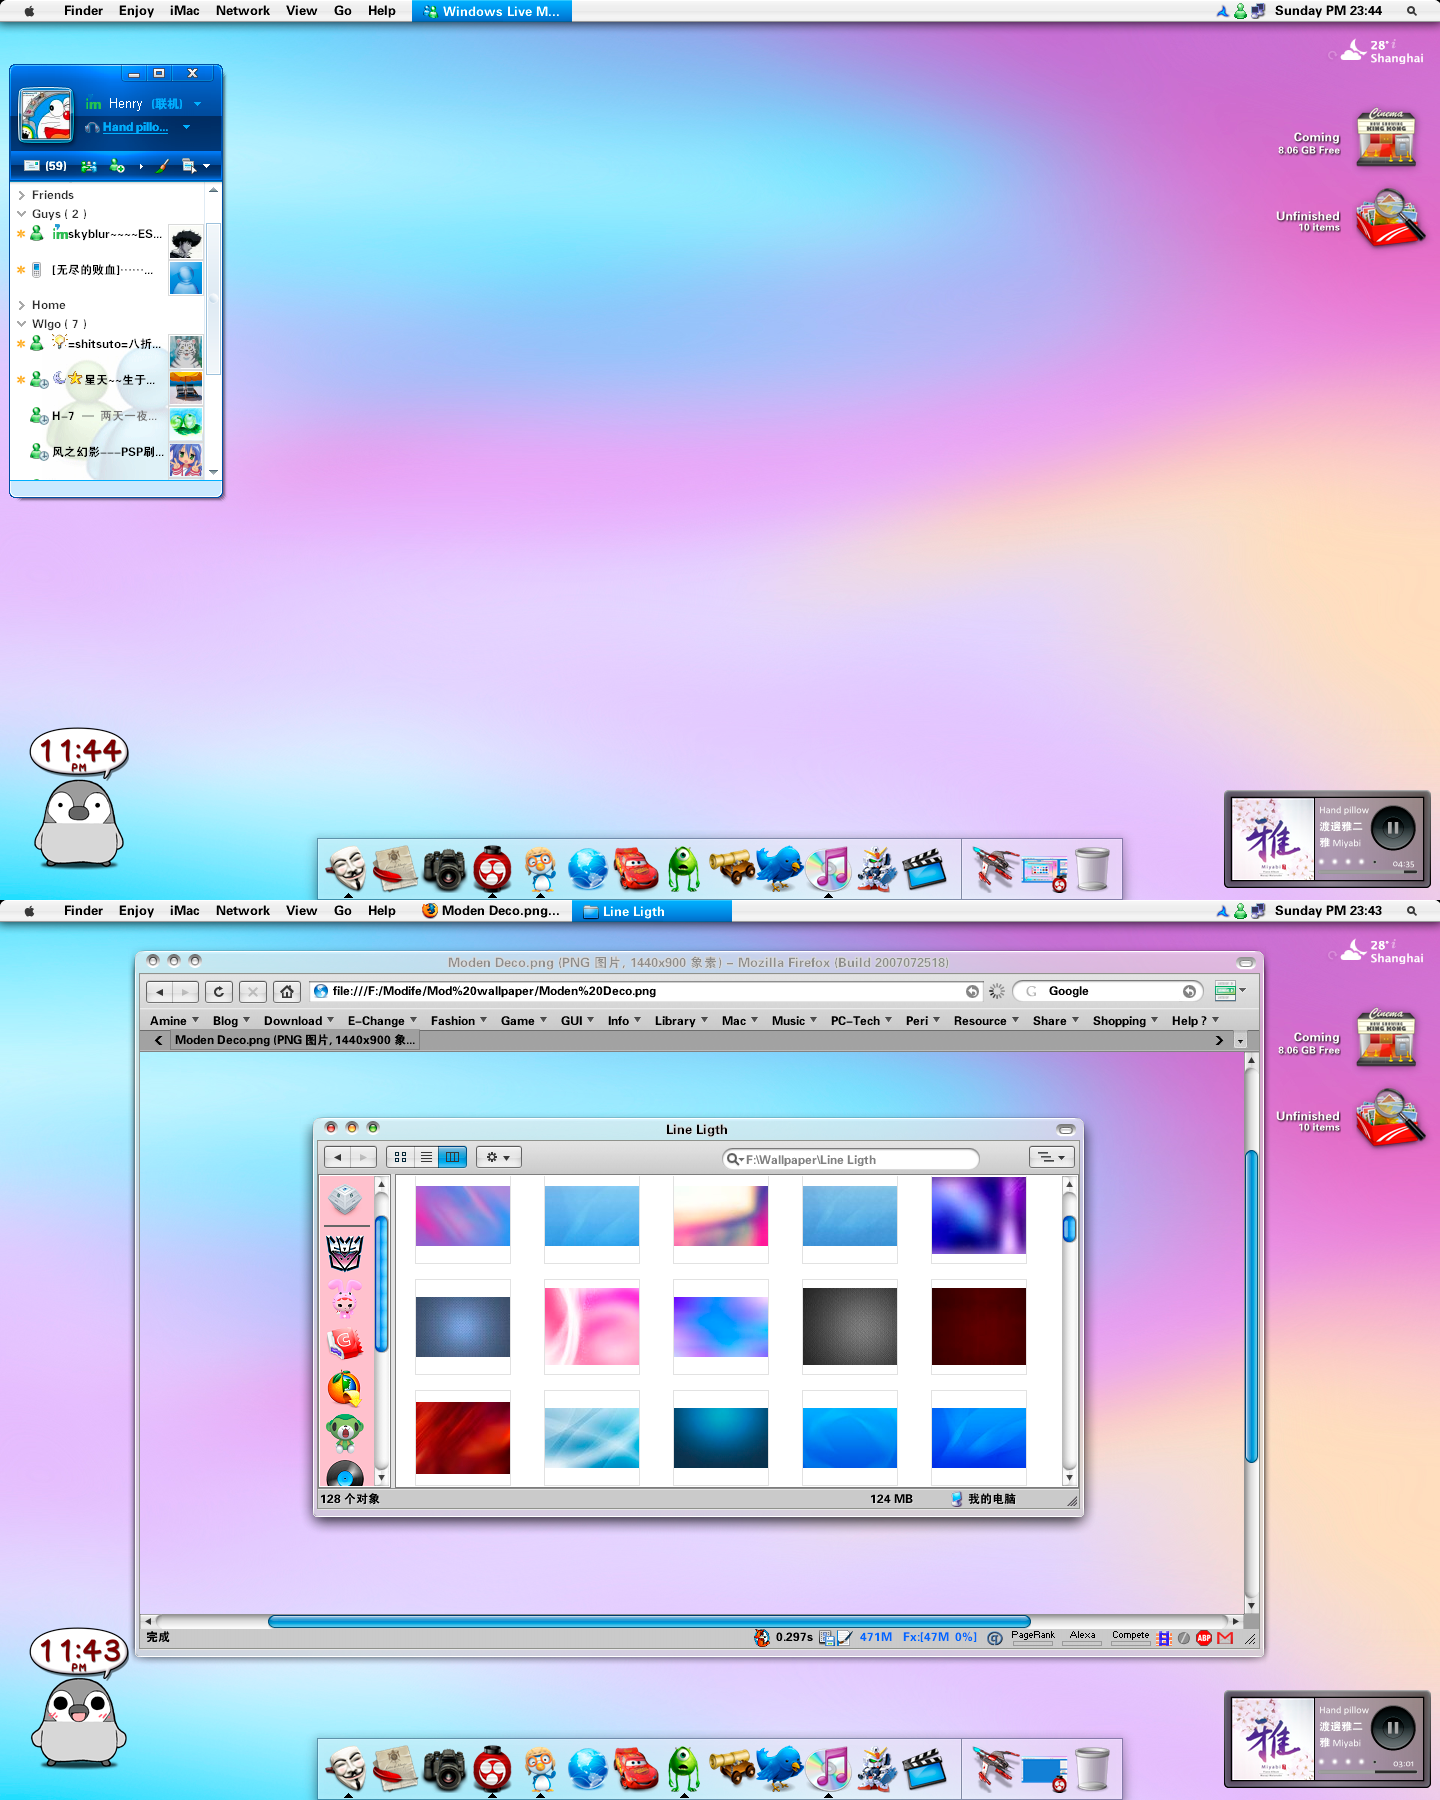This screenshot has width=1440, height=1800.
Task: Click "128 个对象" in the Line Ligth status bar
Action: (350, 1499)
